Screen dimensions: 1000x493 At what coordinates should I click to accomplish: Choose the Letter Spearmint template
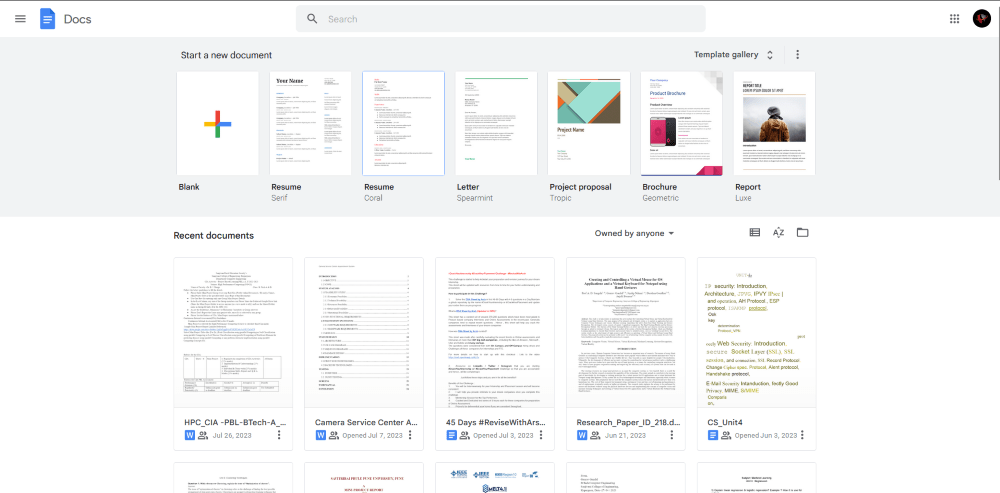click(496, 123)
